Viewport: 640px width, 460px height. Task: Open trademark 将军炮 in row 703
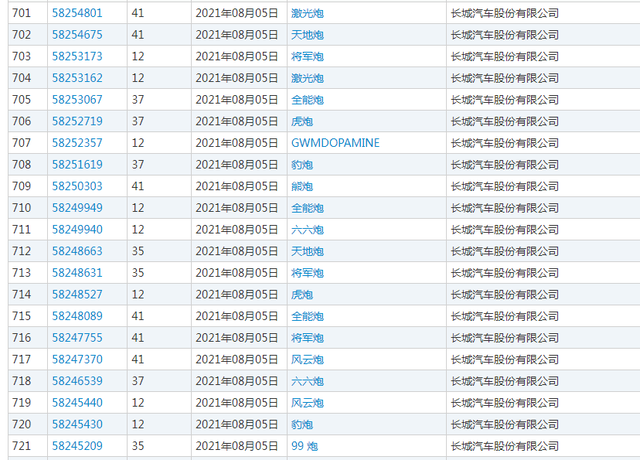point(307,56)
